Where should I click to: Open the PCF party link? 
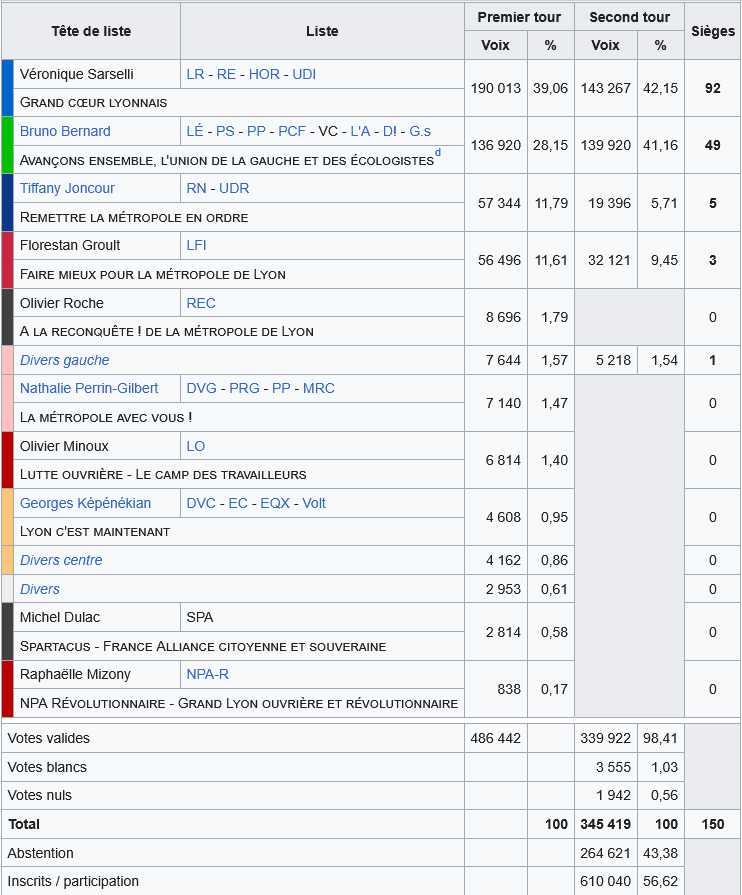pos(292,131)
